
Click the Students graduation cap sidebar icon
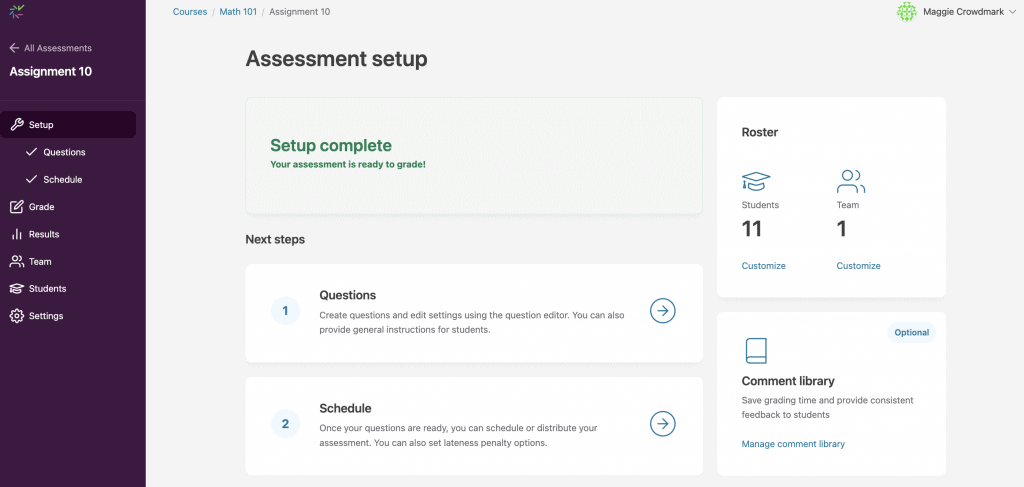[16, 289]
